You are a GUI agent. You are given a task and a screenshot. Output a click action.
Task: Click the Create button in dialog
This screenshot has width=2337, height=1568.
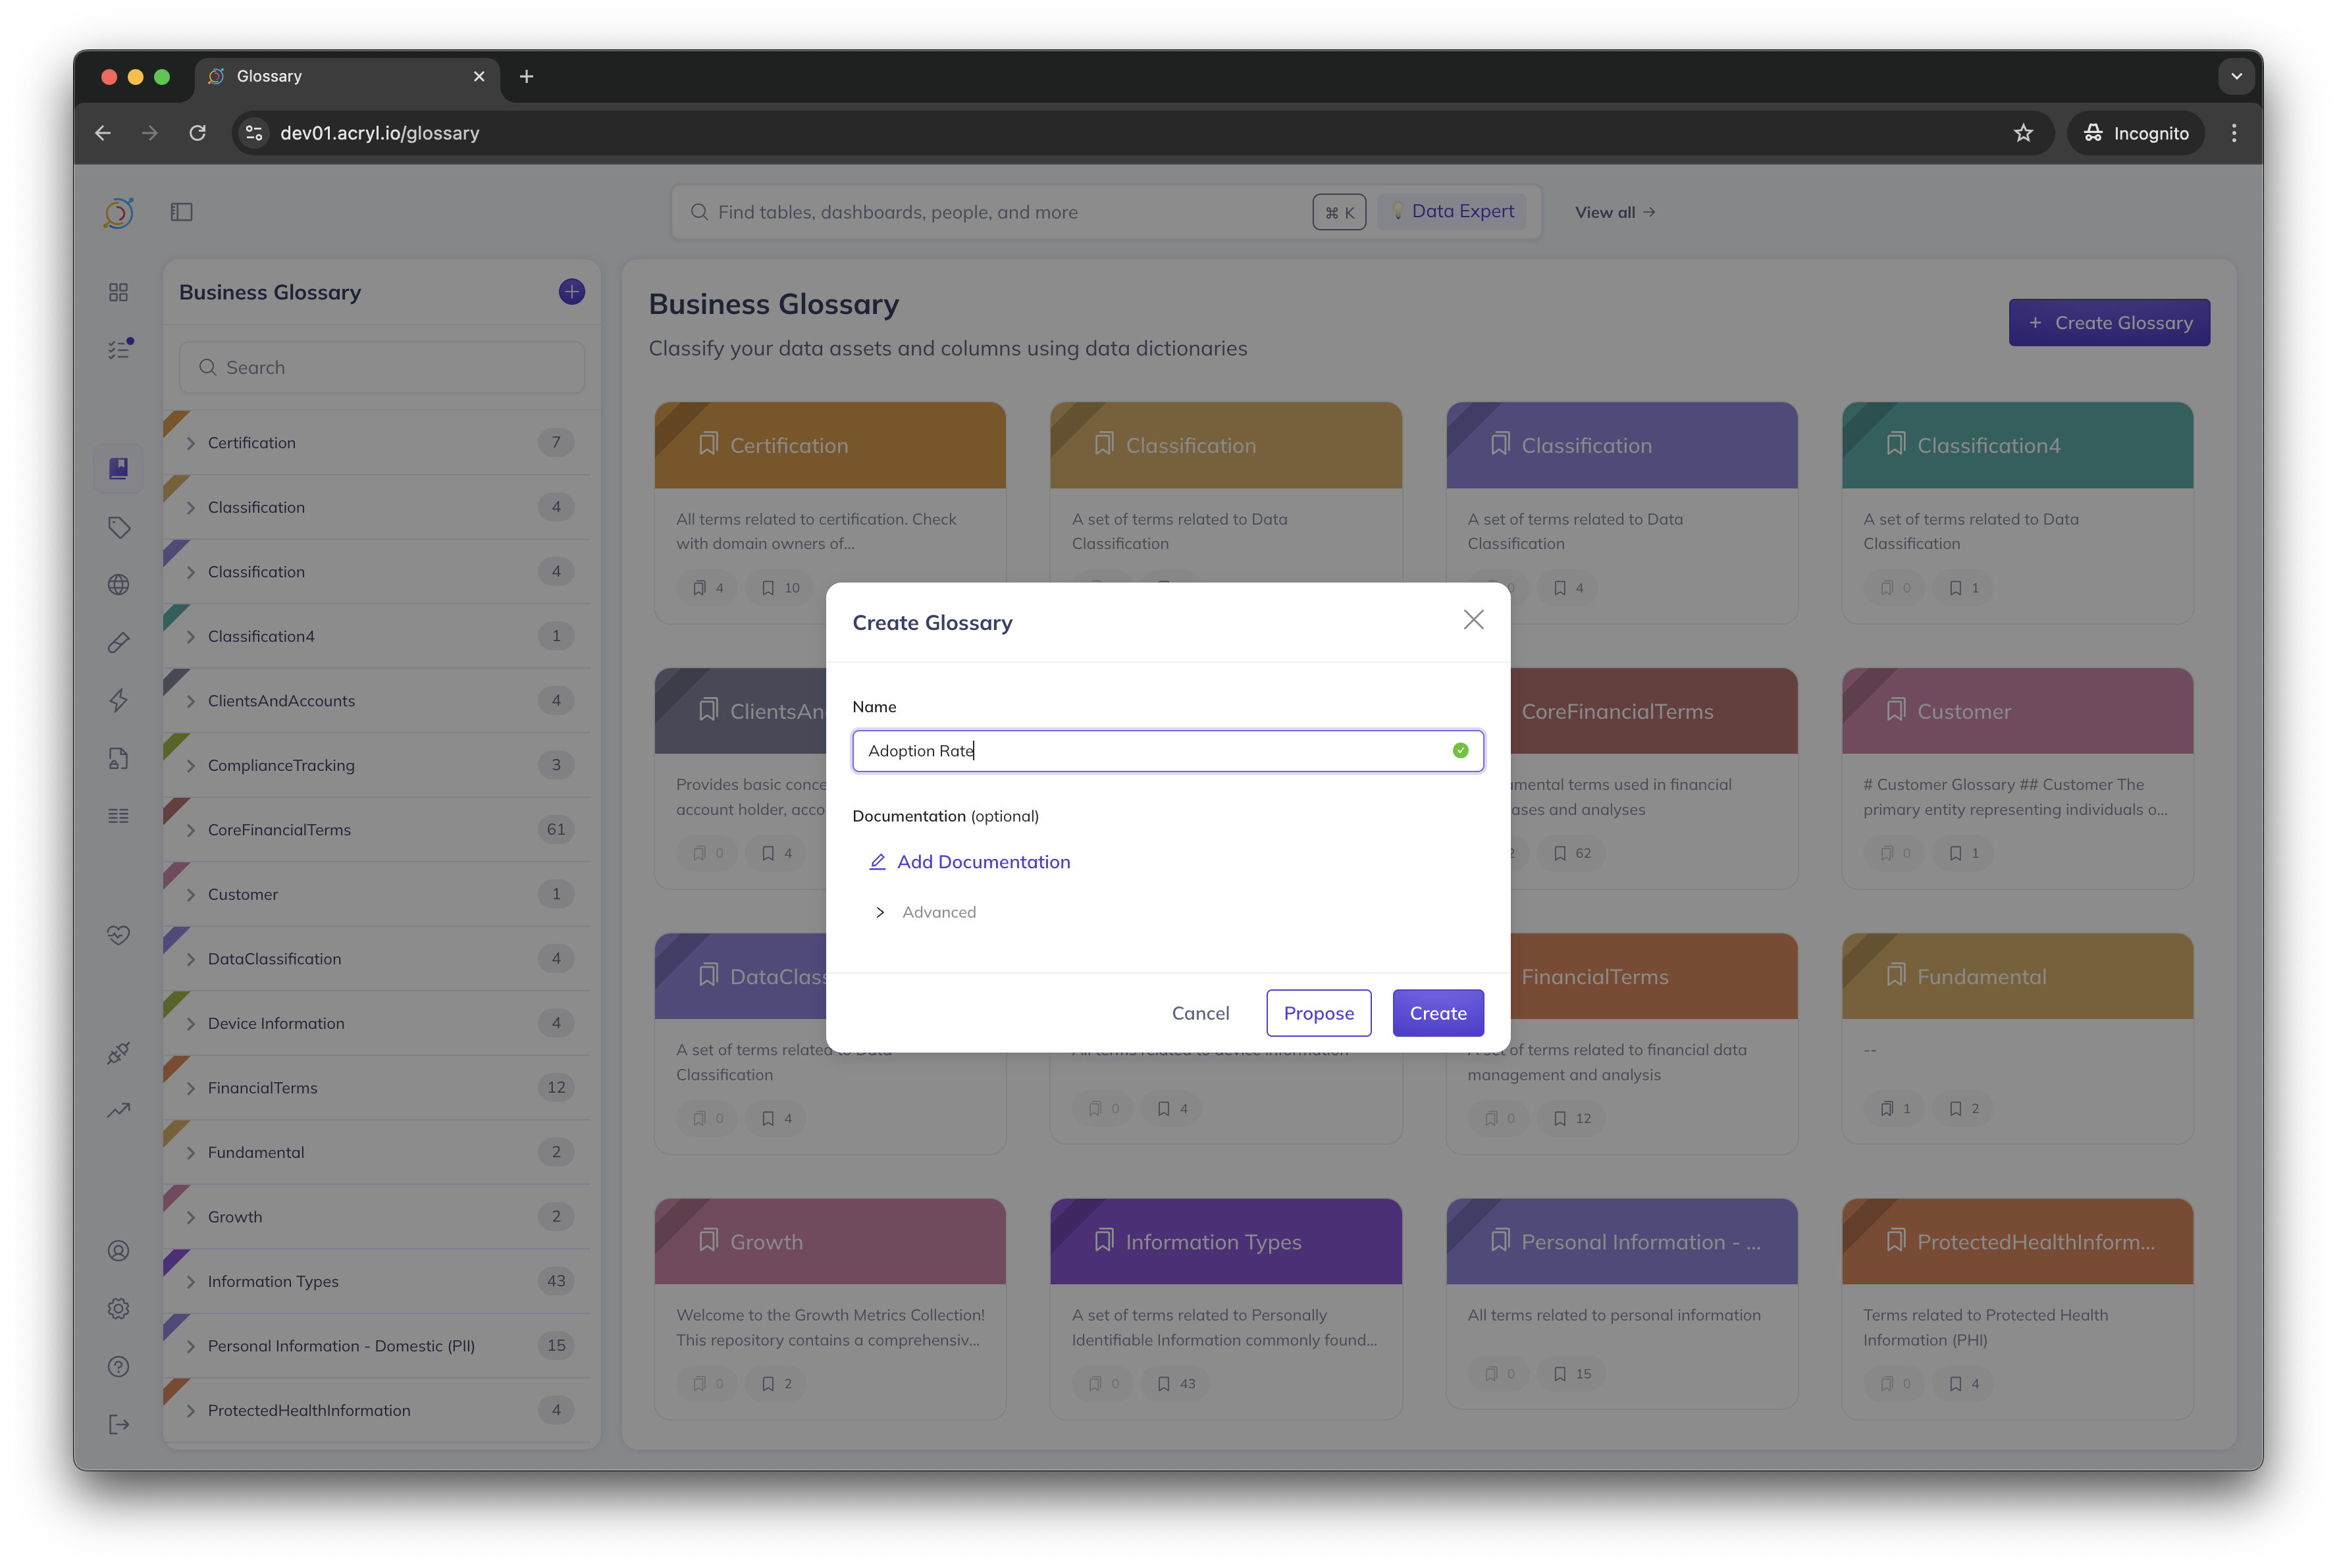tap(1437, 1013)
